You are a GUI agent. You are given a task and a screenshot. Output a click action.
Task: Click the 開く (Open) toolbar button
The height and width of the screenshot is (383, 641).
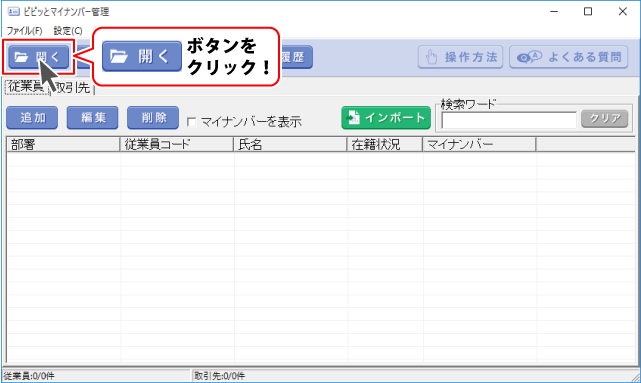click(38, 57)
